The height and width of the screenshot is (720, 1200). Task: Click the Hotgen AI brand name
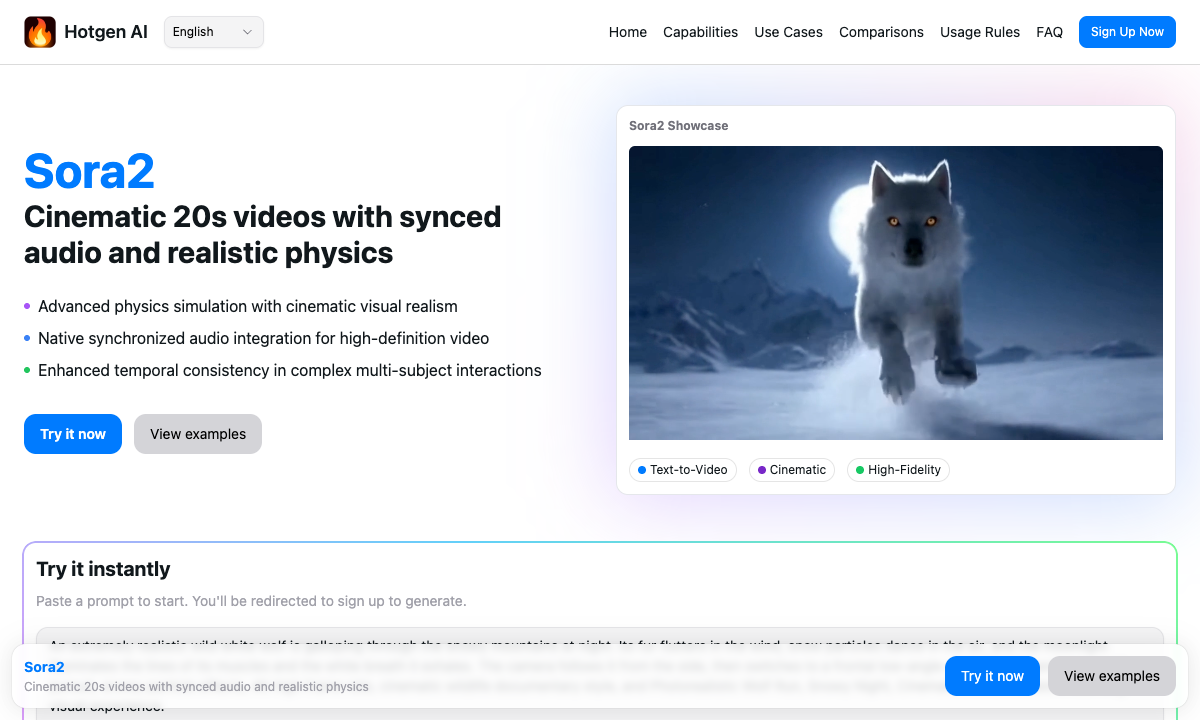tap(106, 32)
